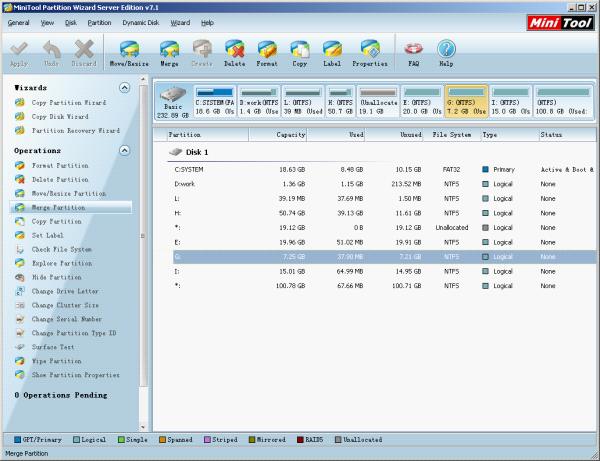Click the sidebar scrollbar down arrow
The image size is (600, 461).
tap(143, 427)
